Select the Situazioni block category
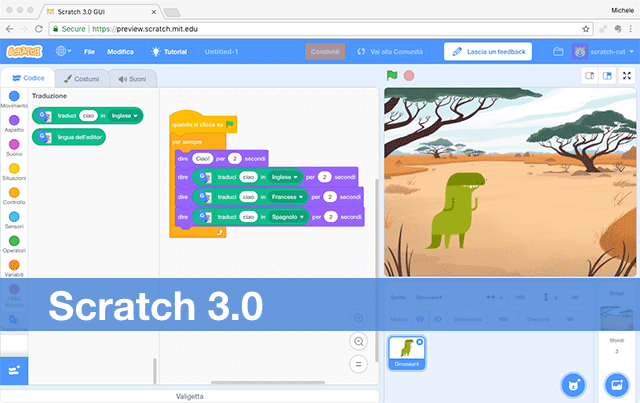The width and height of the screenshot is (640, 403). click(14, 171)
